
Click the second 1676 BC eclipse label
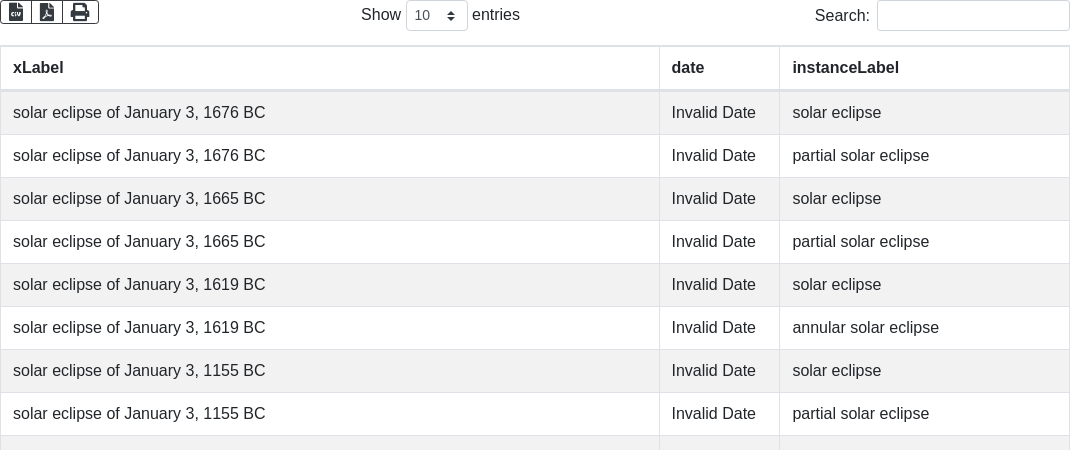coord(139,156)
